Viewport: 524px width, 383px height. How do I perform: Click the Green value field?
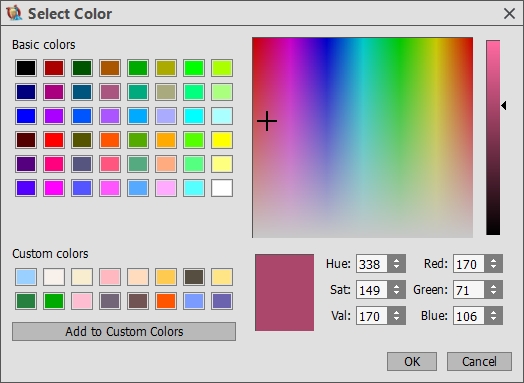[x=469, y=289]
